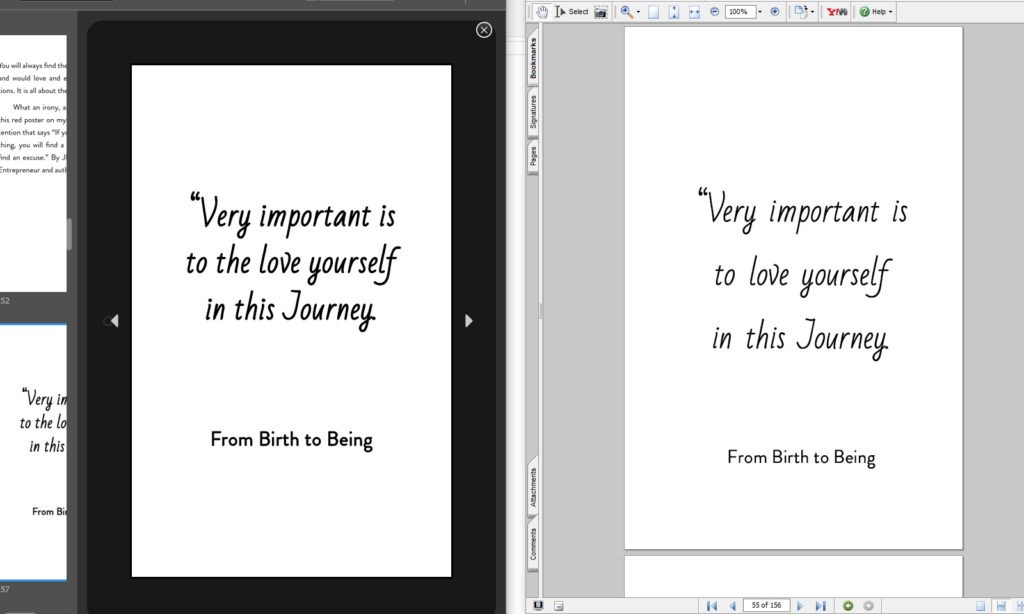
Task: Set view to Actual Size page icon
Action: coord(653,12)
